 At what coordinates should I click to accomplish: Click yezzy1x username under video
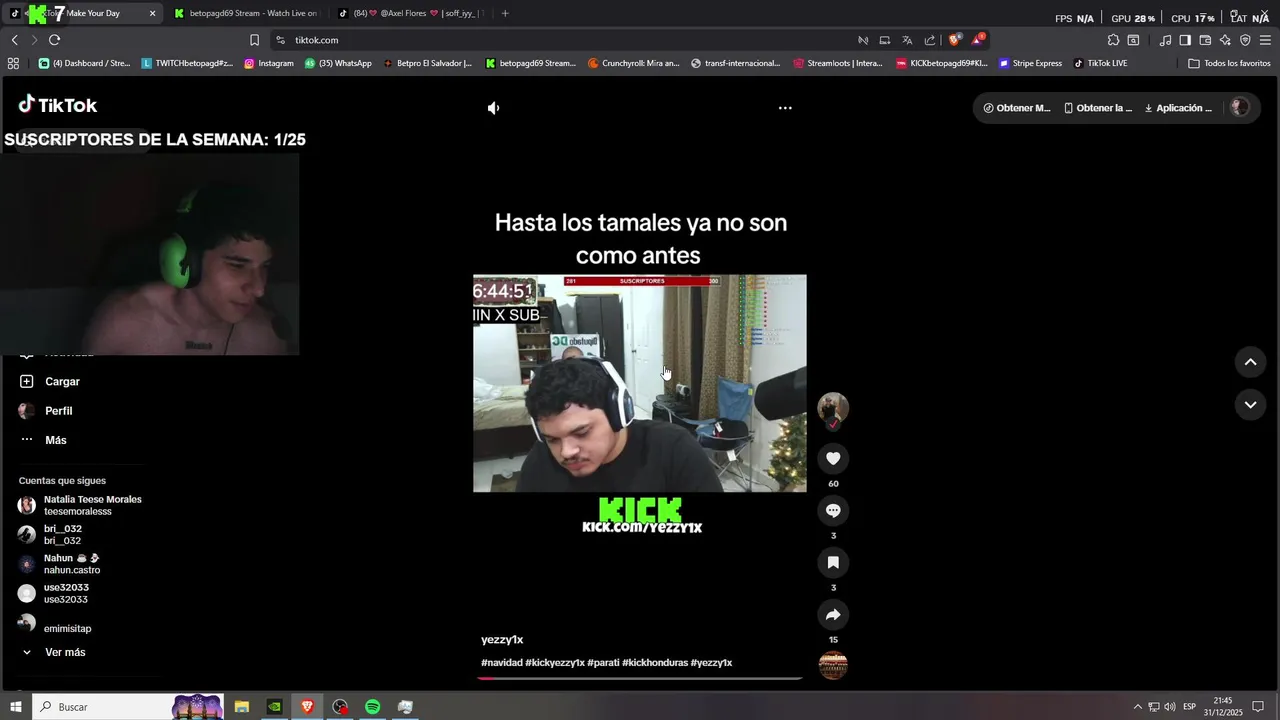(502, 640)
